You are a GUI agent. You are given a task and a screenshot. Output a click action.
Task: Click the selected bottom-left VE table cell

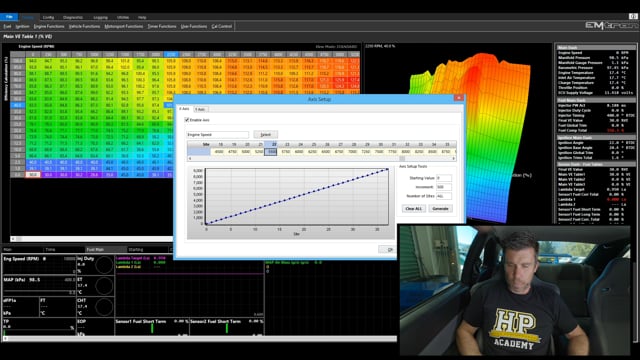click(x=33, y=175)
